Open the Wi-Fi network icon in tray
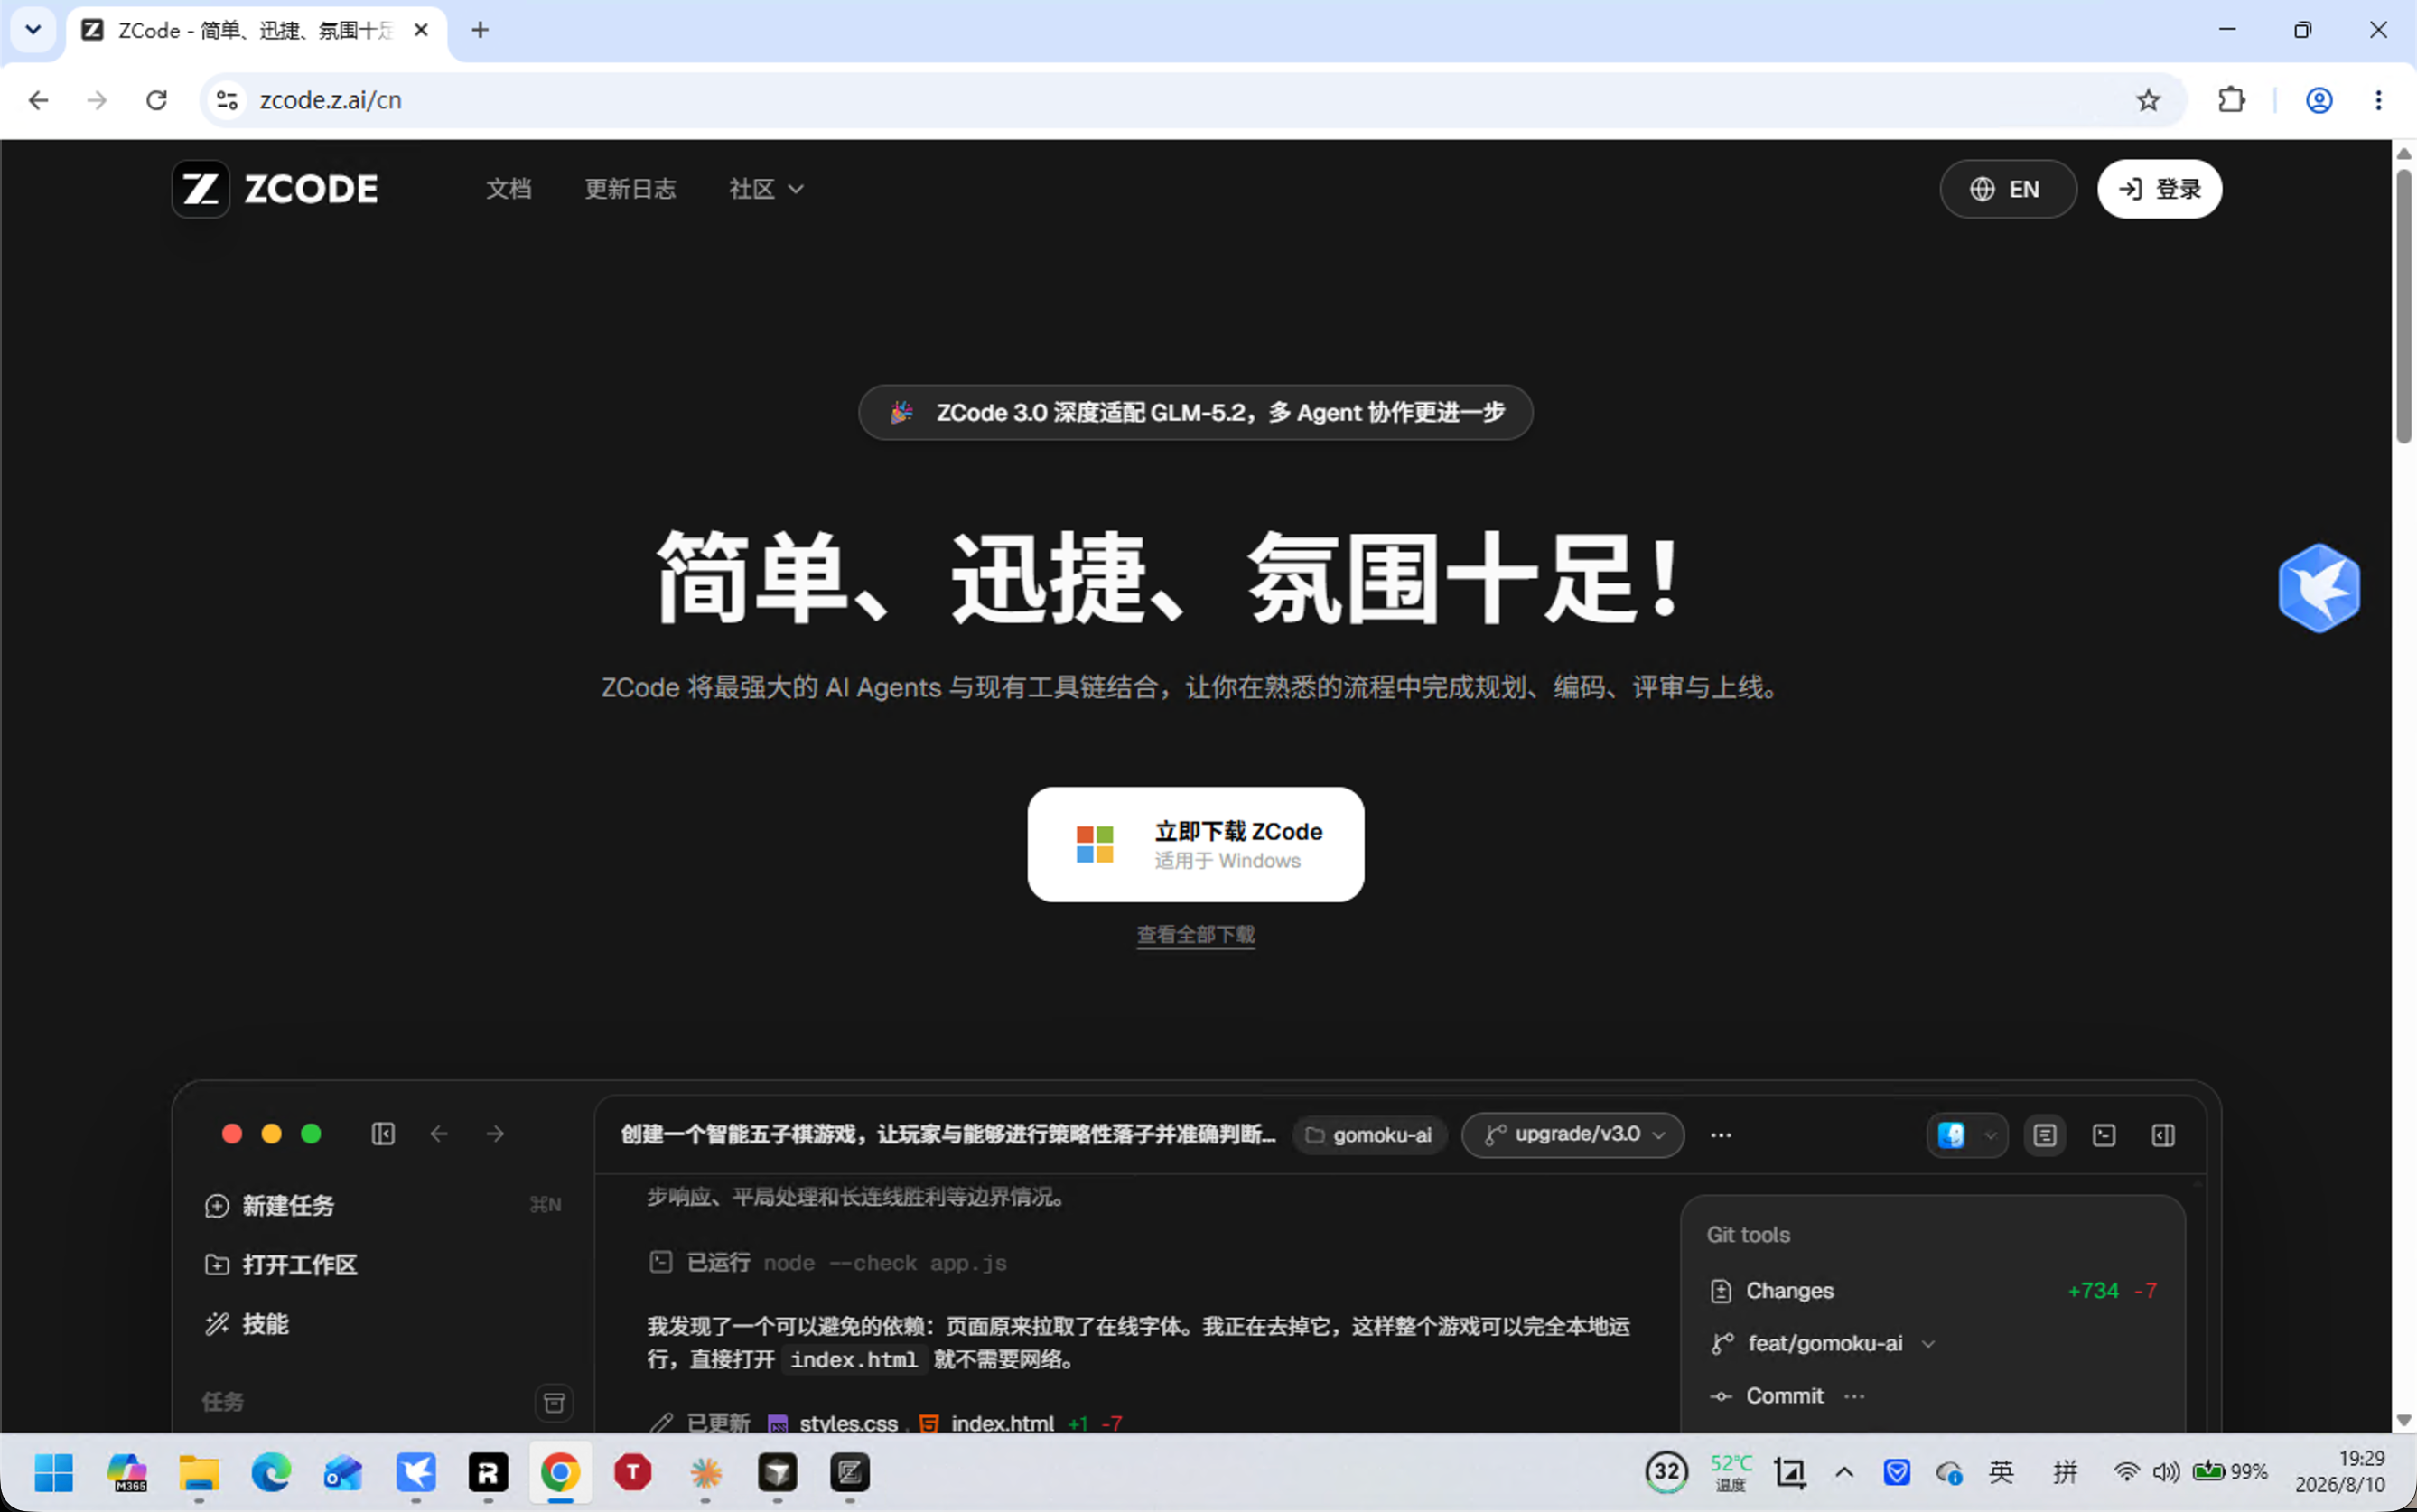This screenshot has height=1512, width=2417. tap(2126, 1472)
